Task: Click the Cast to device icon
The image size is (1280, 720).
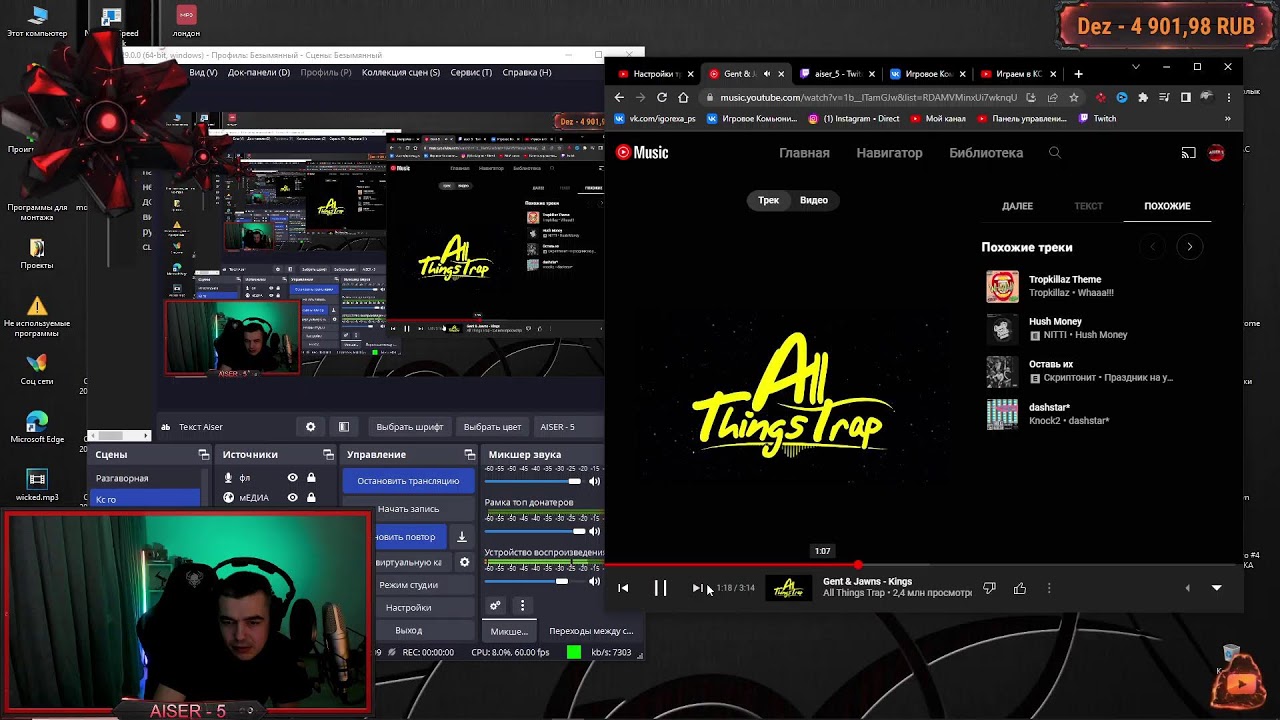Action: coord(1188,153)
